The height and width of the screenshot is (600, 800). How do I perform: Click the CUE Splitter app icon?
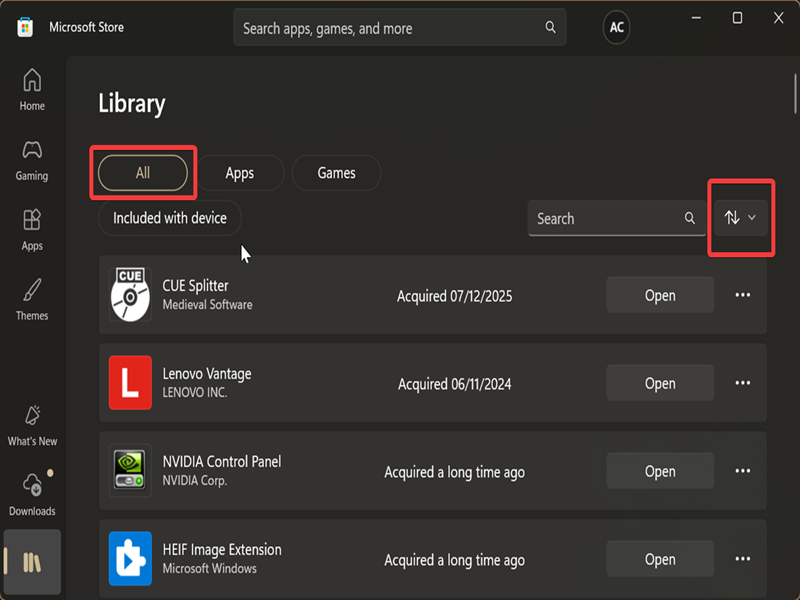130,296
